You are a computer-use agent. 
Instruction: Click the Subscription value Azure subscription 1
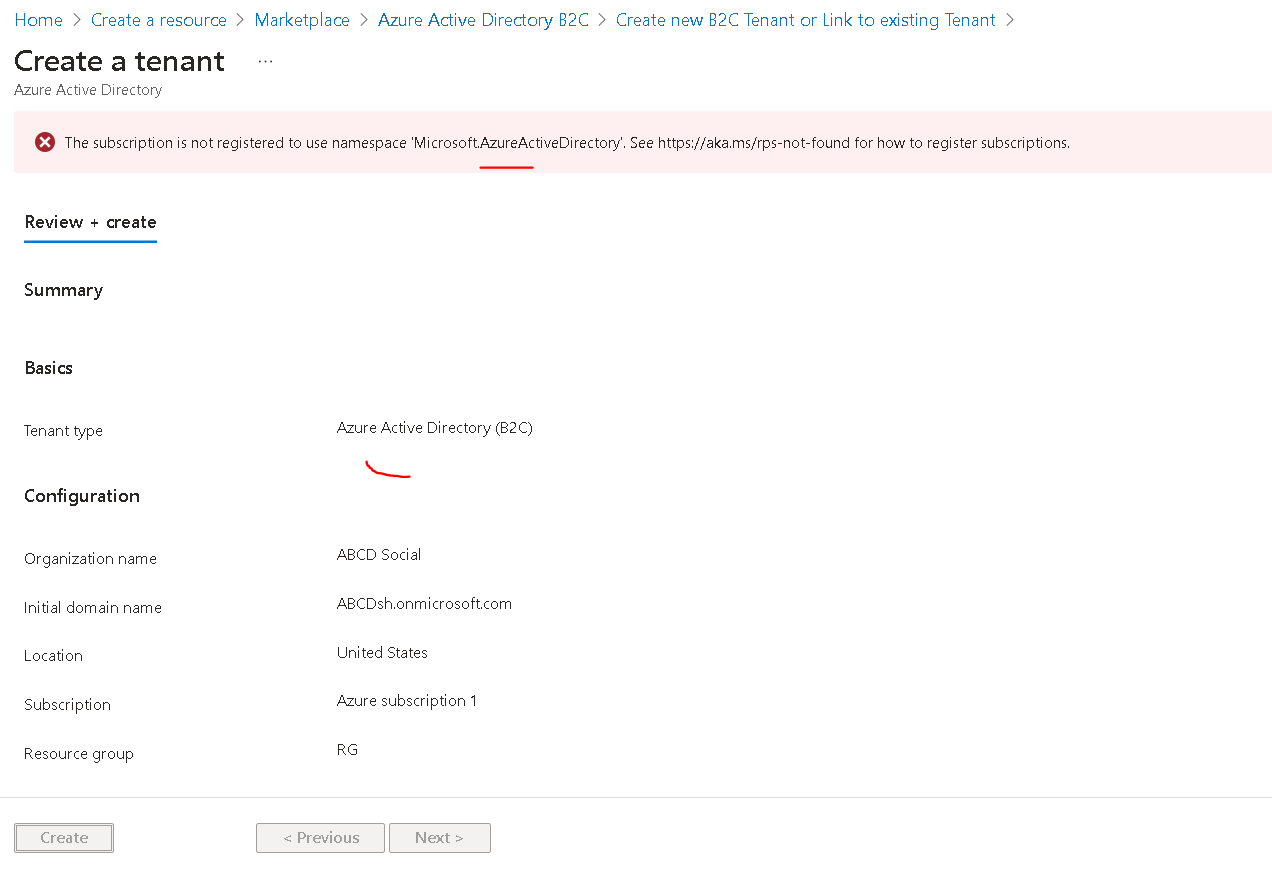(407, 700)
